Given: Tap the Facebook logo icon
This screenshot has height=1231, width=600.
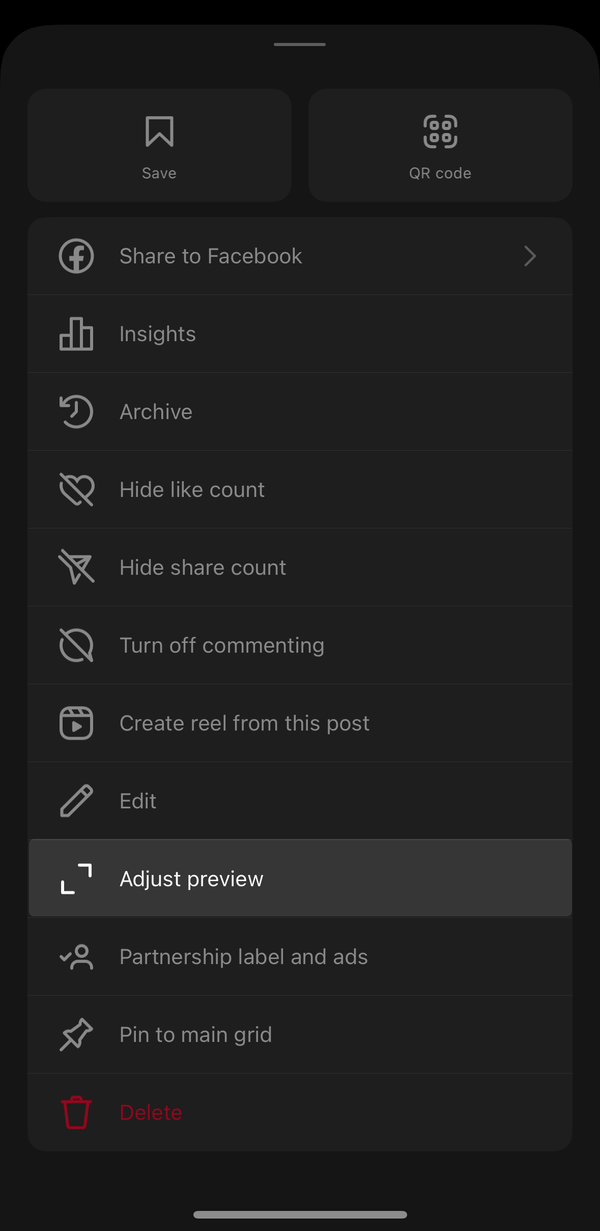Looking at the screenshot, I should pyautogui.click(x=76, y=256).
